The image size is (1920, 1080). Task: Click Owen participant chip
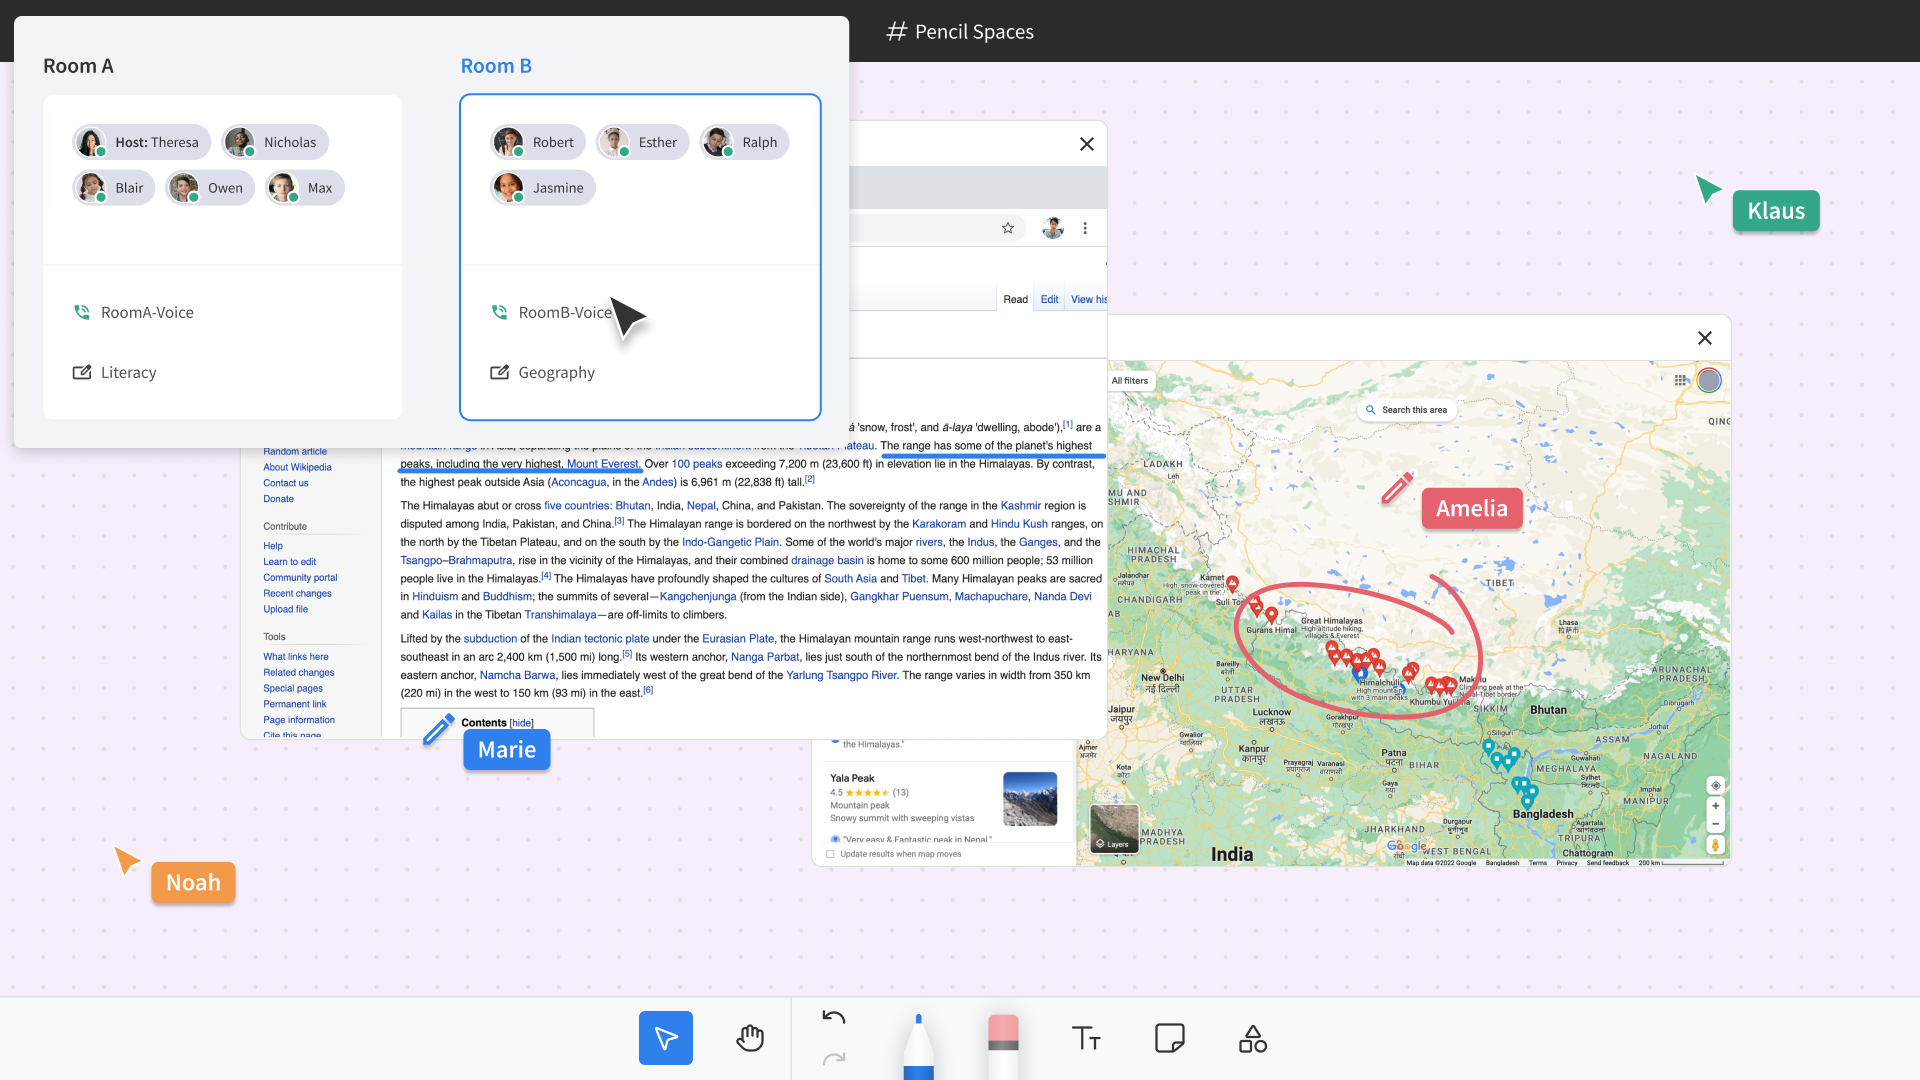tap(210, 188)
